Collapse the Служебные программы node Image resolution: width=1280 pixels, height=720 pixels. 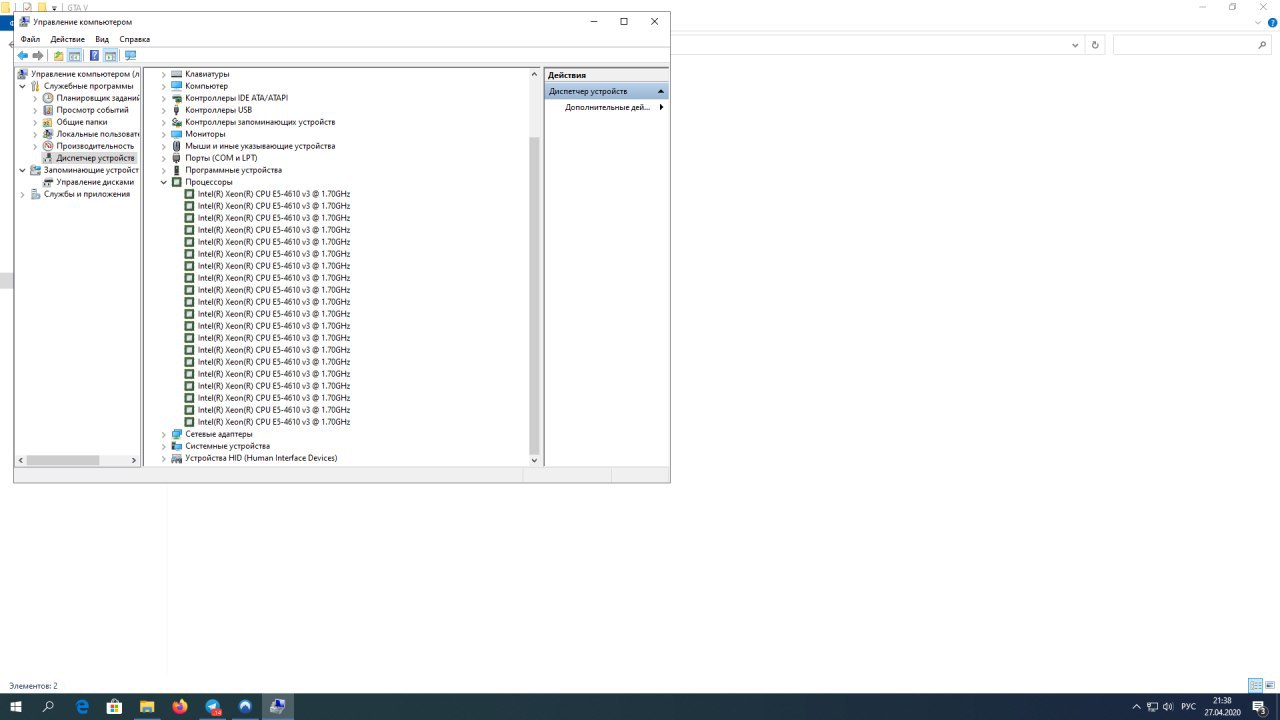click(22, 86)
